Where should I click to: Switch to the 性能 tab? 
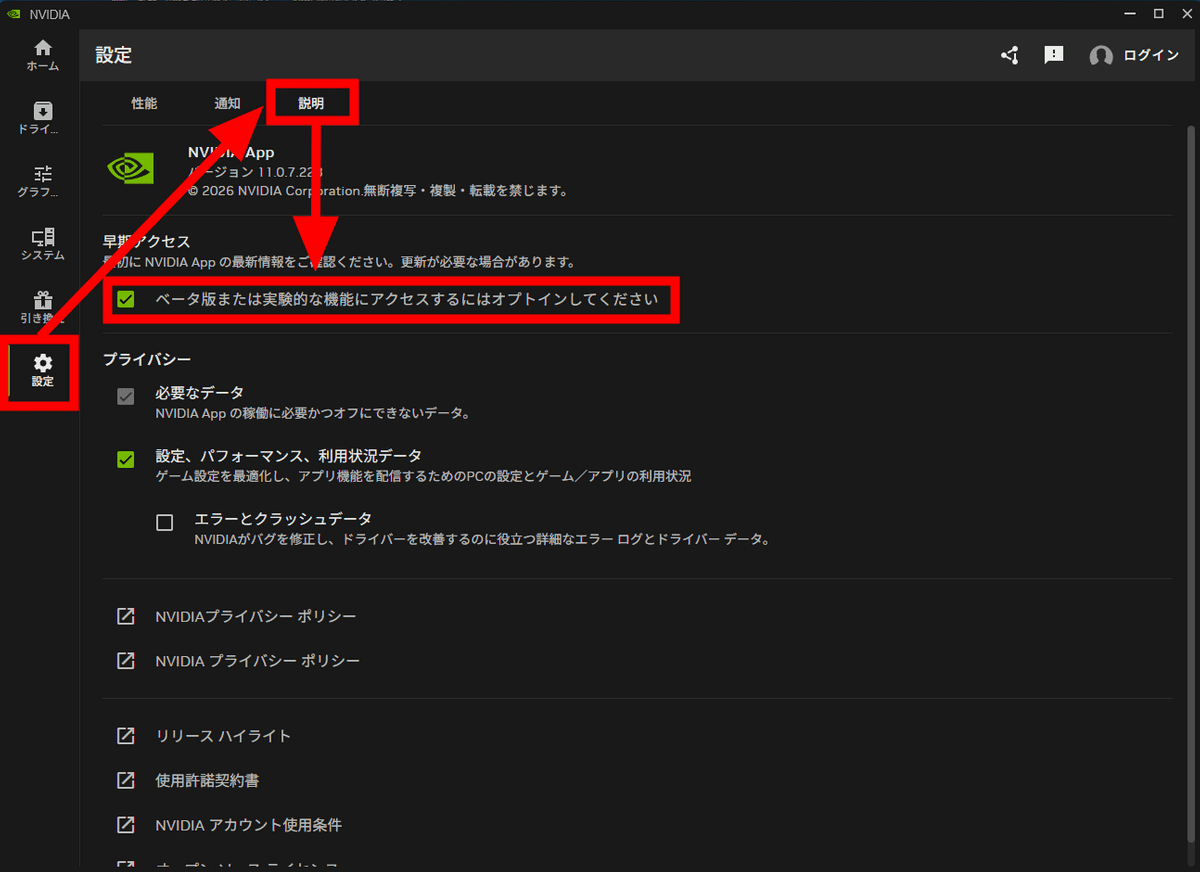click(x=144, y=103)
